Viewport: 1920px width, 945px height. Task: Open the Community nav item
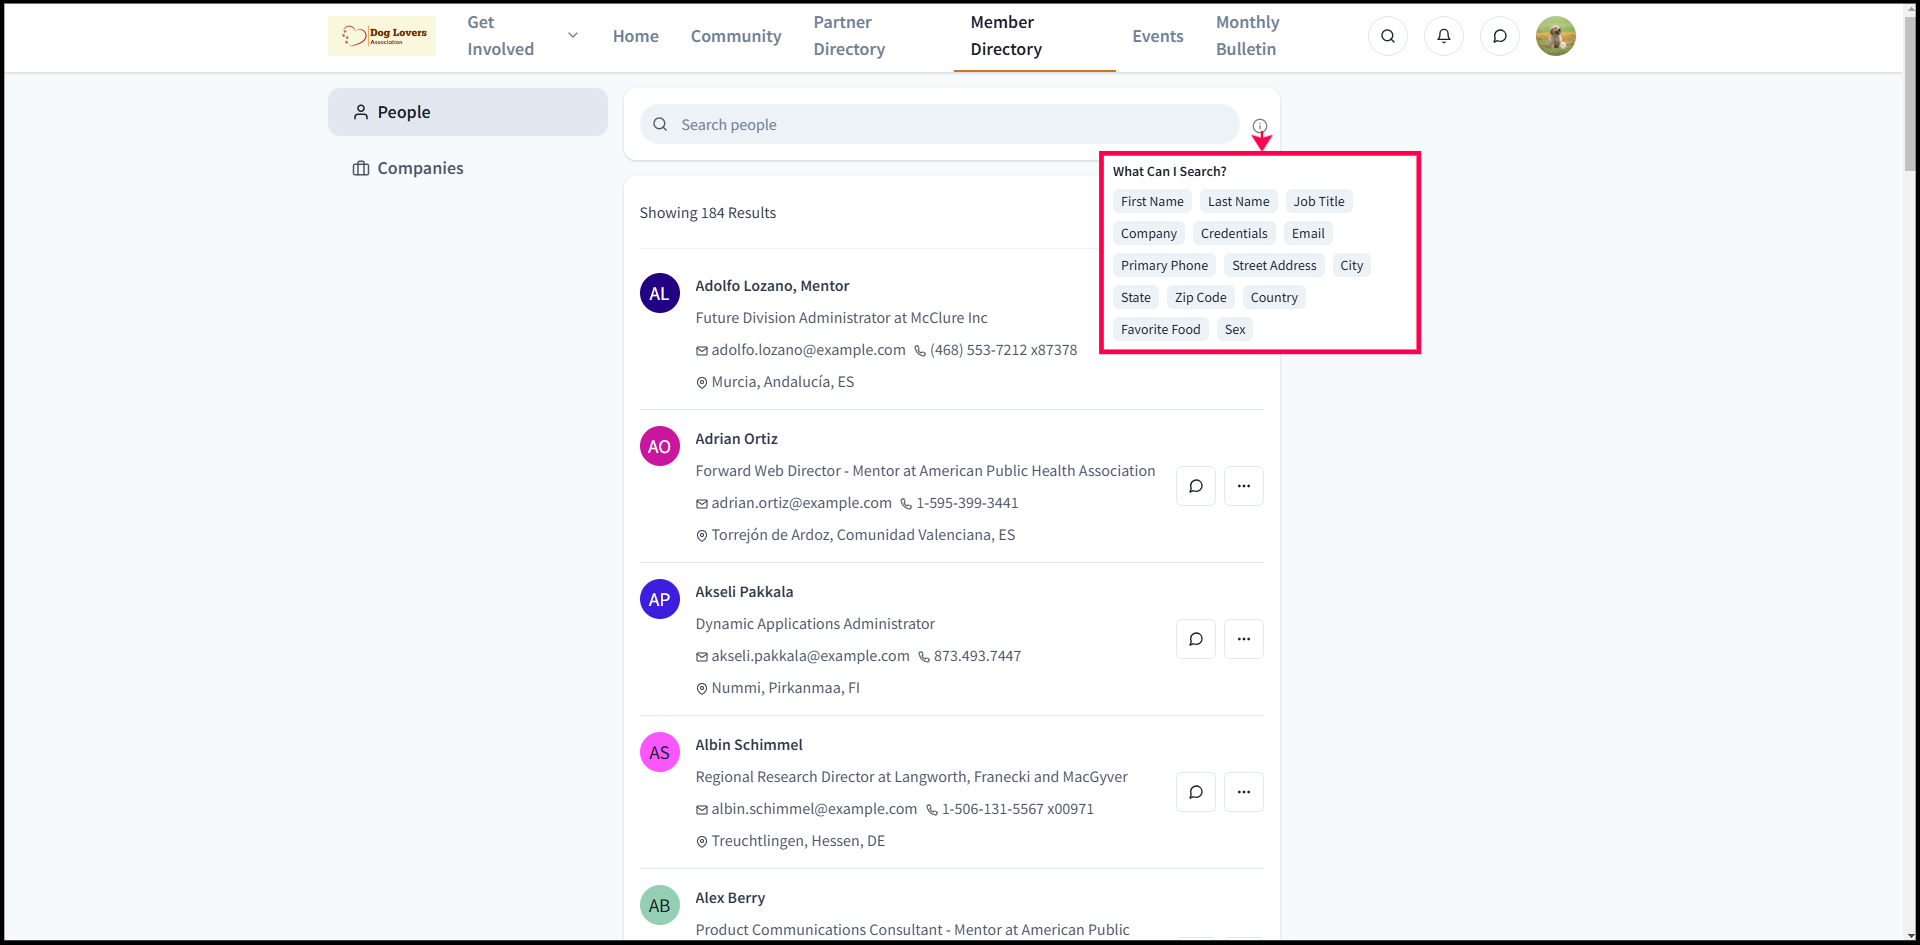pyautogui.click(x=736, y=36)
